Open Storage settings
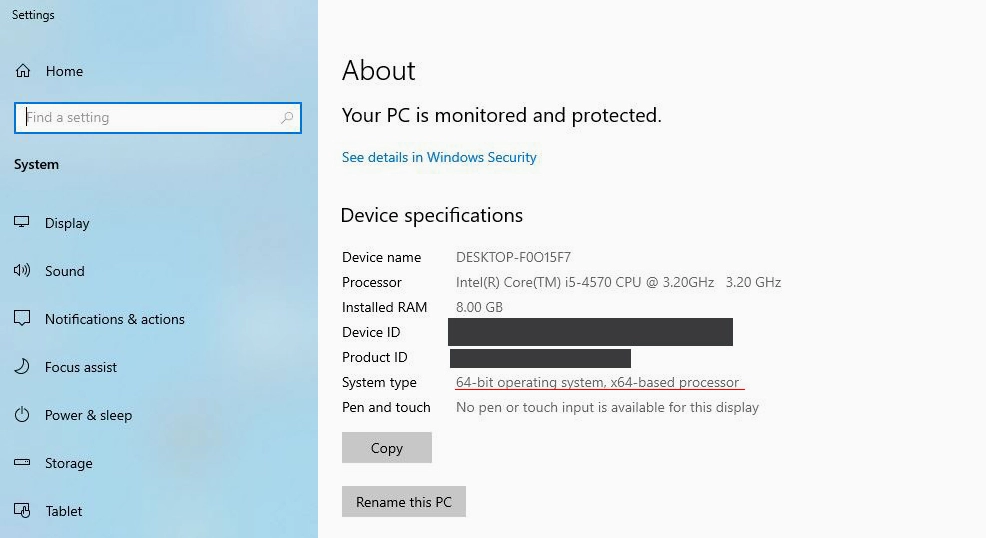Screen dimensions: 986x538 69,463
